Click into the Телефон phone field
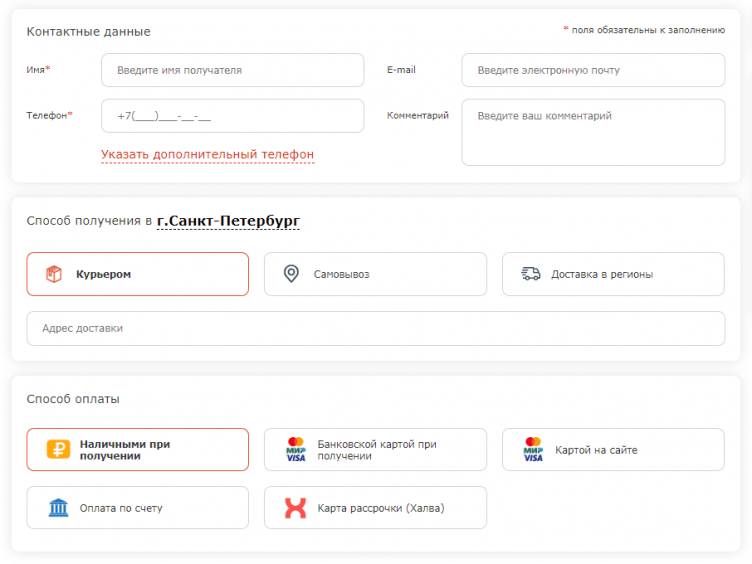This screenshot has width=752, height=564. point(232,116)
